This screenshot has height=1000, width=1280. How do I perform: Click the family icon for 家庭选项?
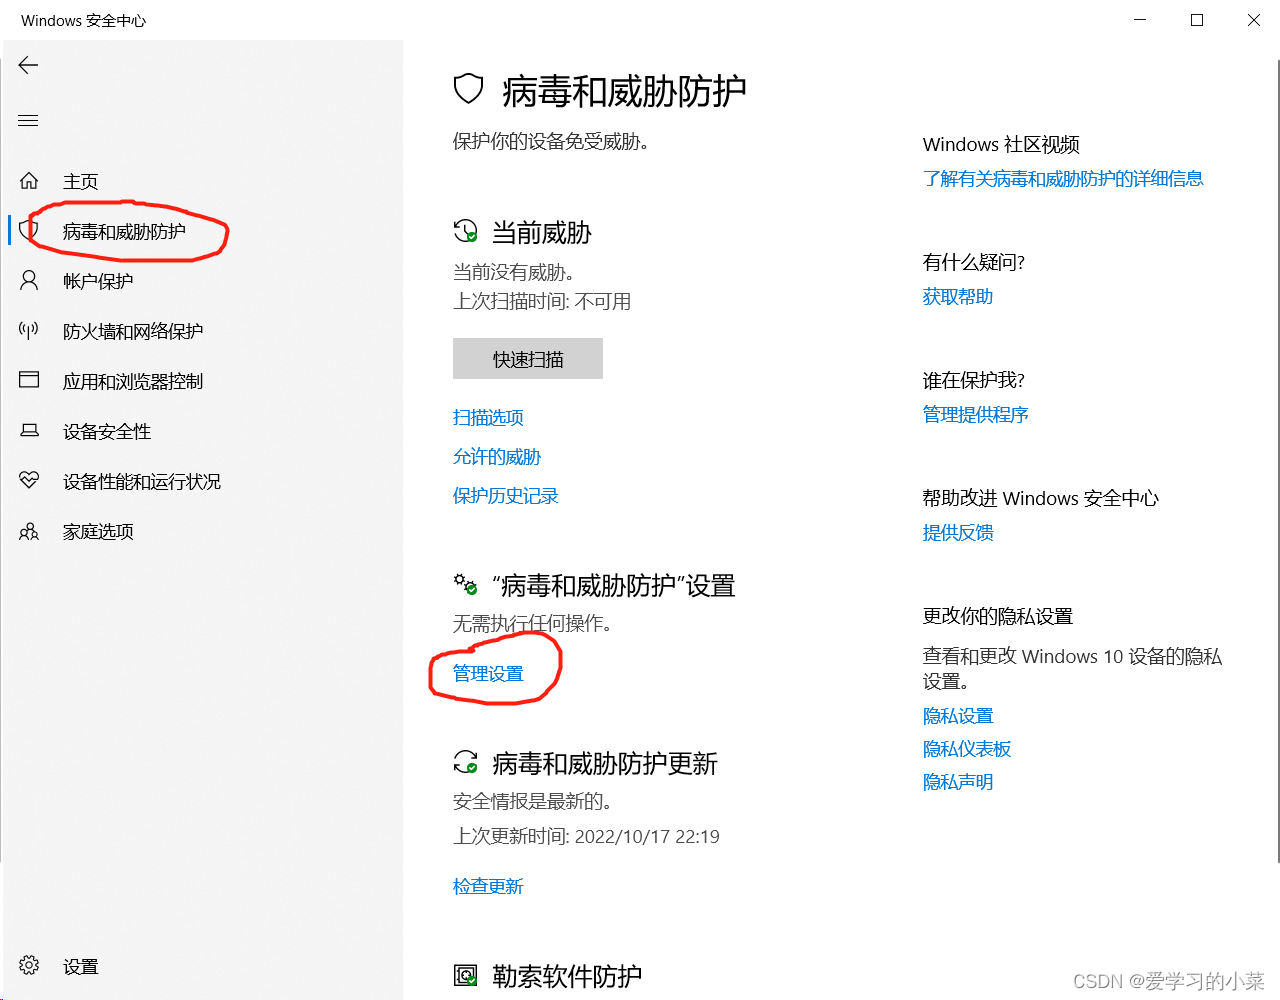pyautogui.click(x=29, y=531)
